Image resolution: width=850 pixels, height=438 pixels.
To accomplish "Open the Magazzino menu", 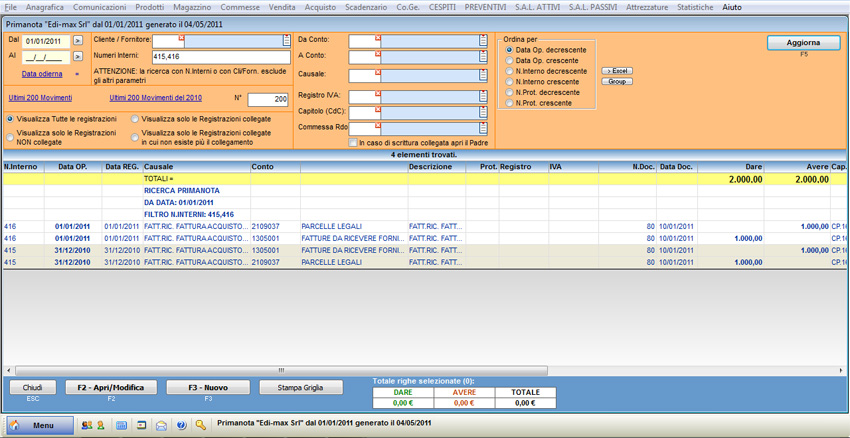I will 192,7.
